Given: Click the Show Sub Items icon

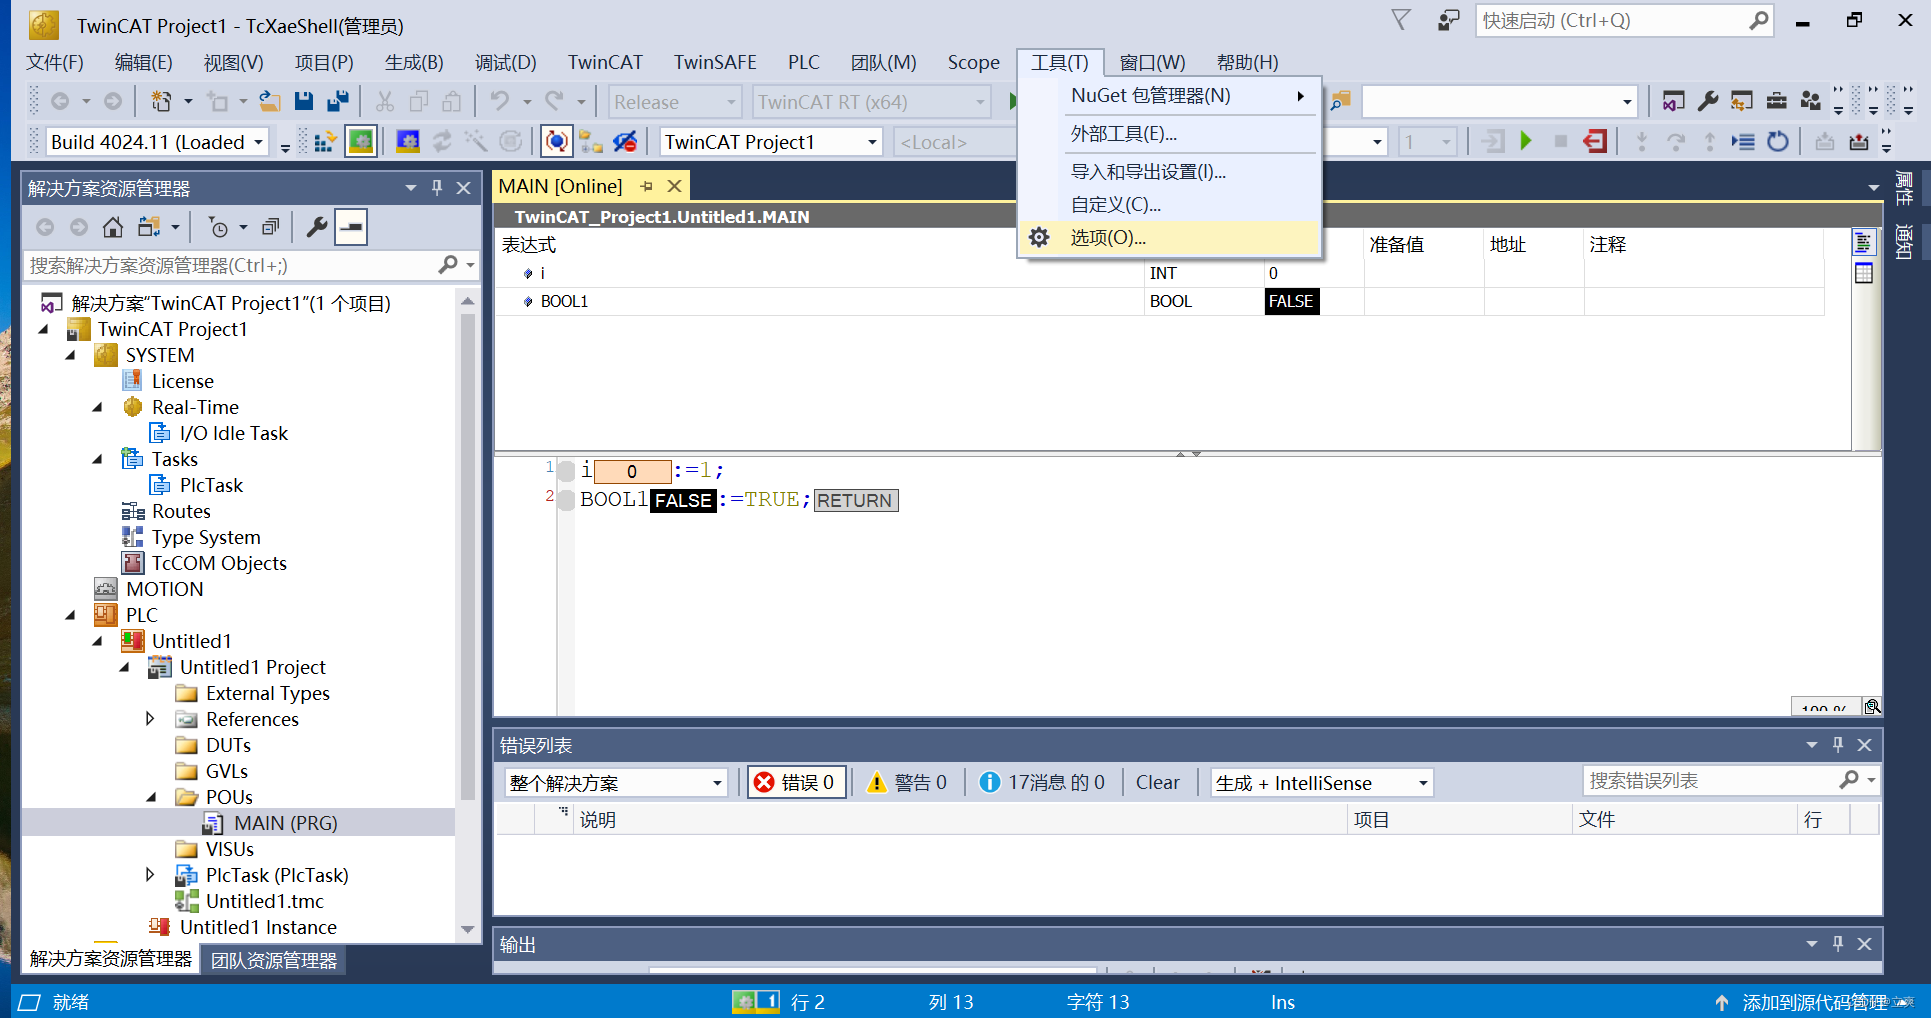Looking at the screenshot, I should (x=591, y=142).
